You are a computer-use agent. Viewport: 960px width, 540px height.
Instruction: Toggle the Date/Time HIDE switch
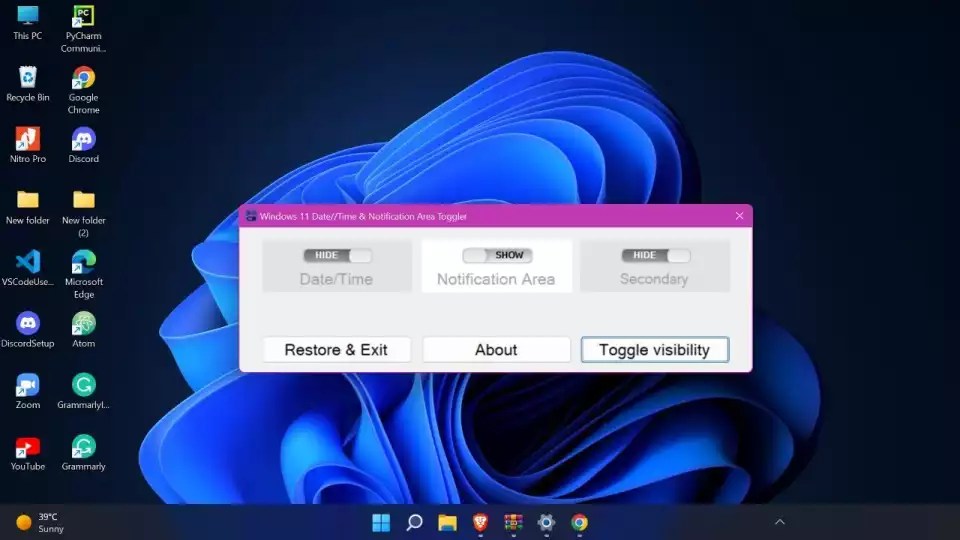coord(337,255)
